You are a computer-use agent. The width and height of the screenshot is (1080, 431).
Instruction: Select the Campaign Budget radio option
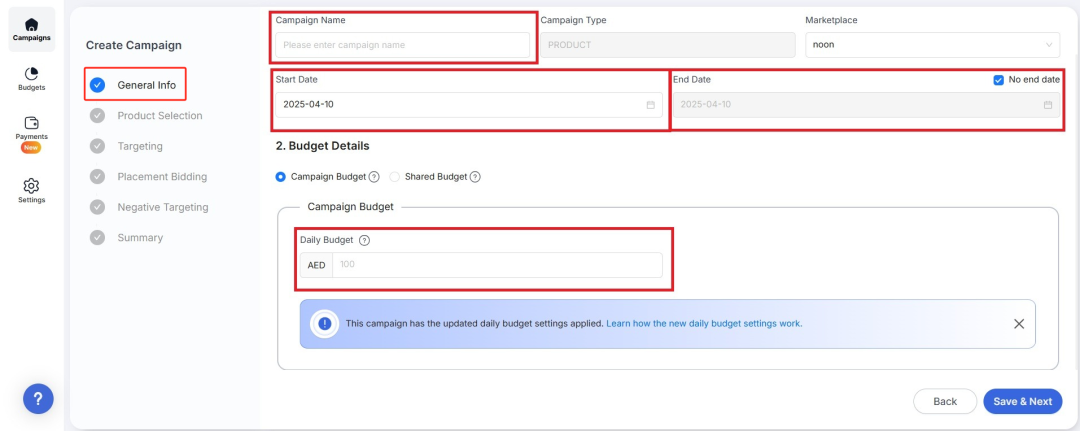[x=281, y=177]
